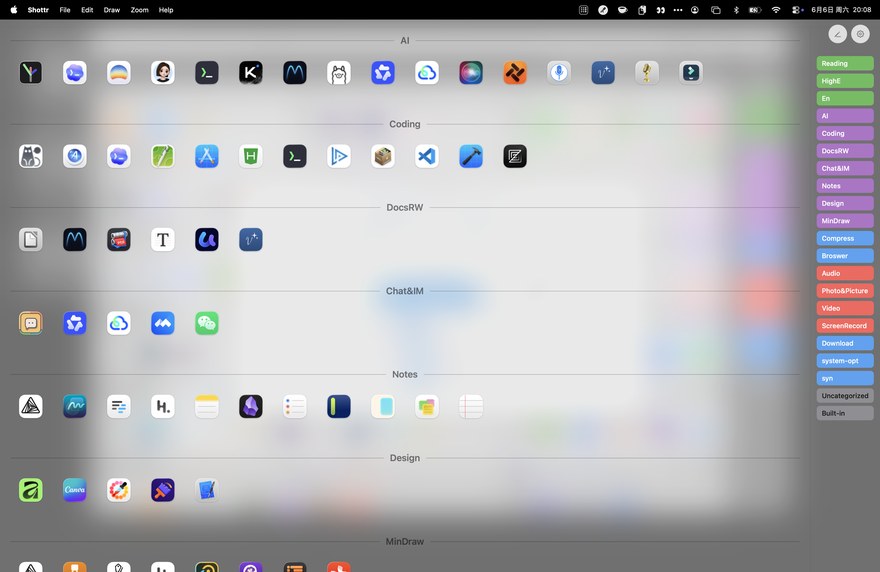Launch Stickies icon in Notes group
The width and height of the screenshot is (880, 572).
tap(427, 406)
